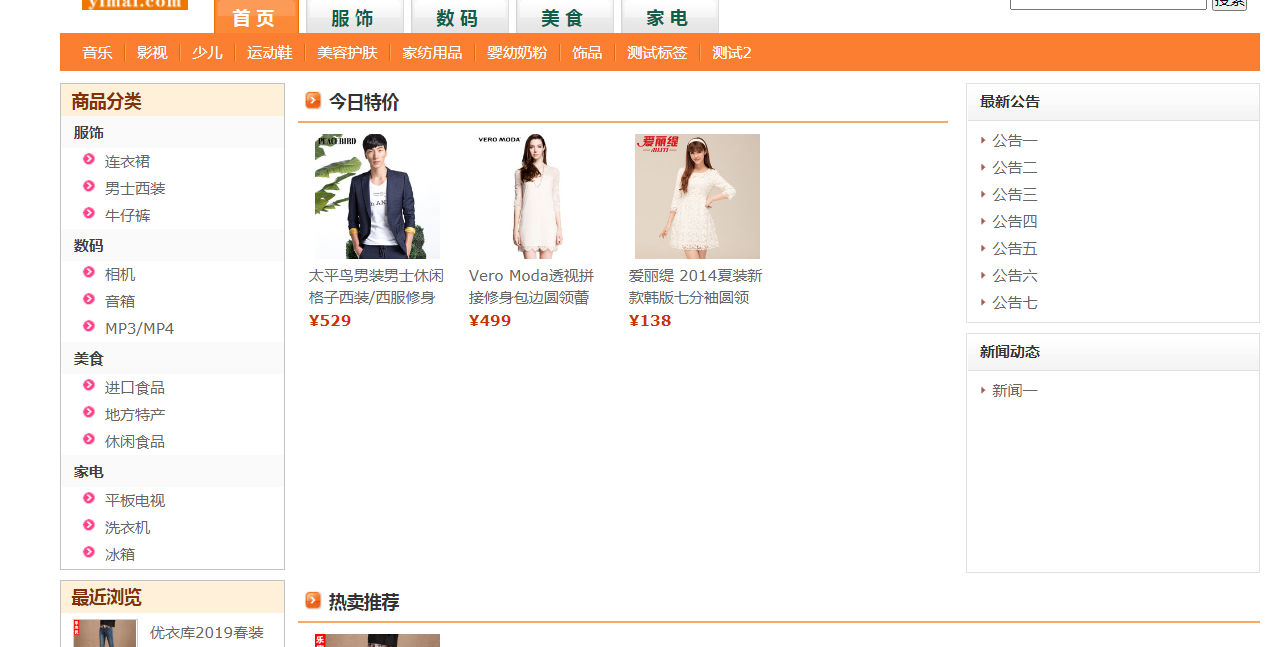
Task: Open the 爱丽缇 lace dress product image
Action: click(x=697, y=196)
